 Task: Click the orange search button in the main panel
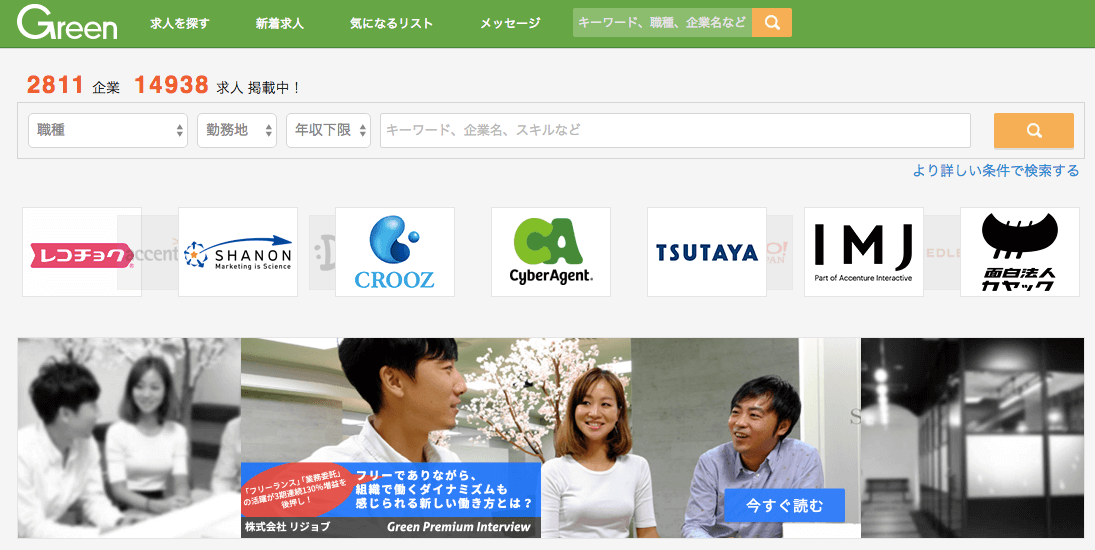(x=1034, y=131)
